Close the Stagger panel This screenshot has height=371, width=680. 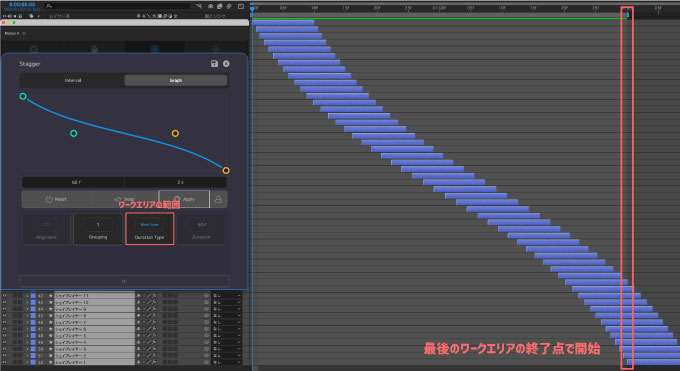pyautogui.click(x=226, y=63)
